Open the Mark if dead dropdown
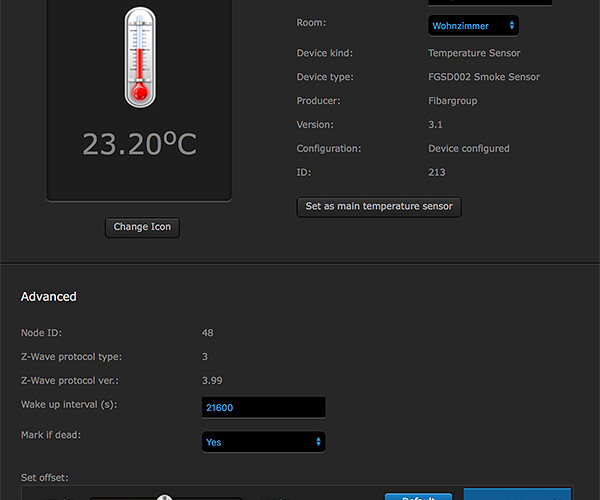Screen dimensions: 600x500 pyautogui.click(x=262, y=441)
